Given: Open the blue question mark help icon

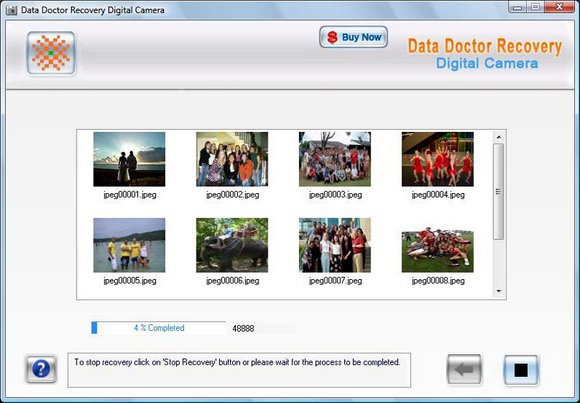Looking at the screenshot, I should [41, 369].
